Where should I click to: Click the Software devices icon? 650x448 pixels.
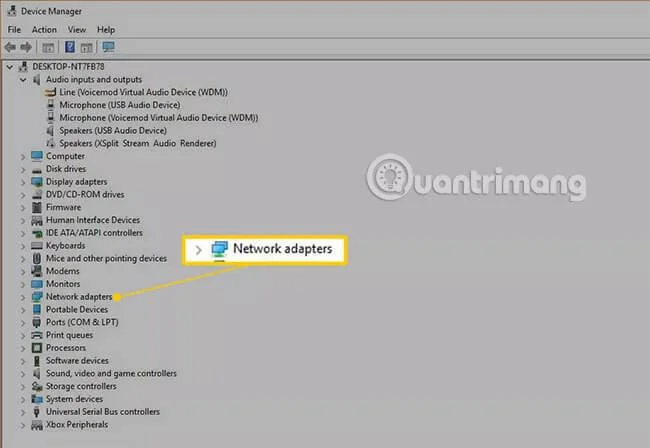[x=37, y=361]
